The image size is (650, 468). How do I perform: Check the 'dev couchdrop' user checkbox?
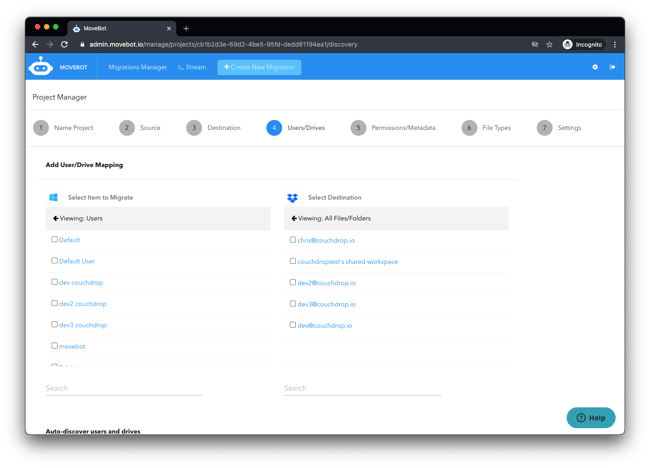point(55,282)
